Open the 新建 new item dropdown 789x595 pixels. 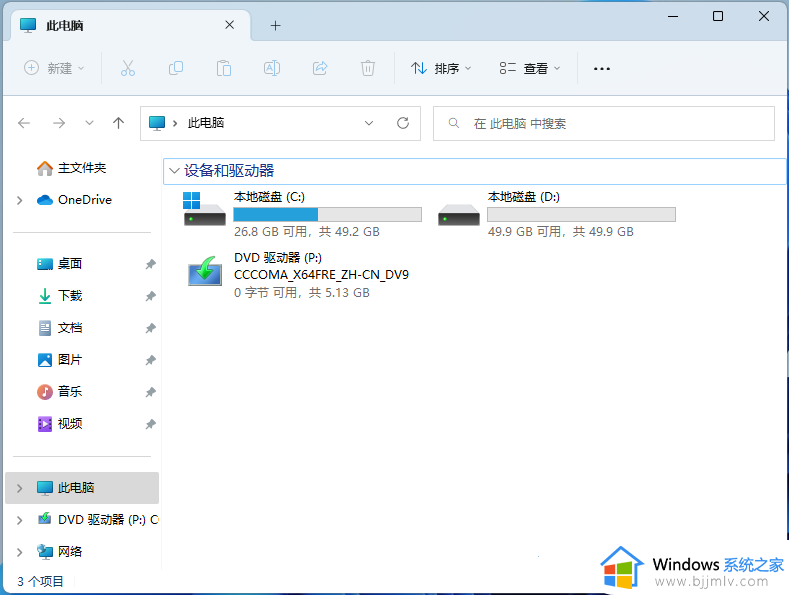(54, 68)
